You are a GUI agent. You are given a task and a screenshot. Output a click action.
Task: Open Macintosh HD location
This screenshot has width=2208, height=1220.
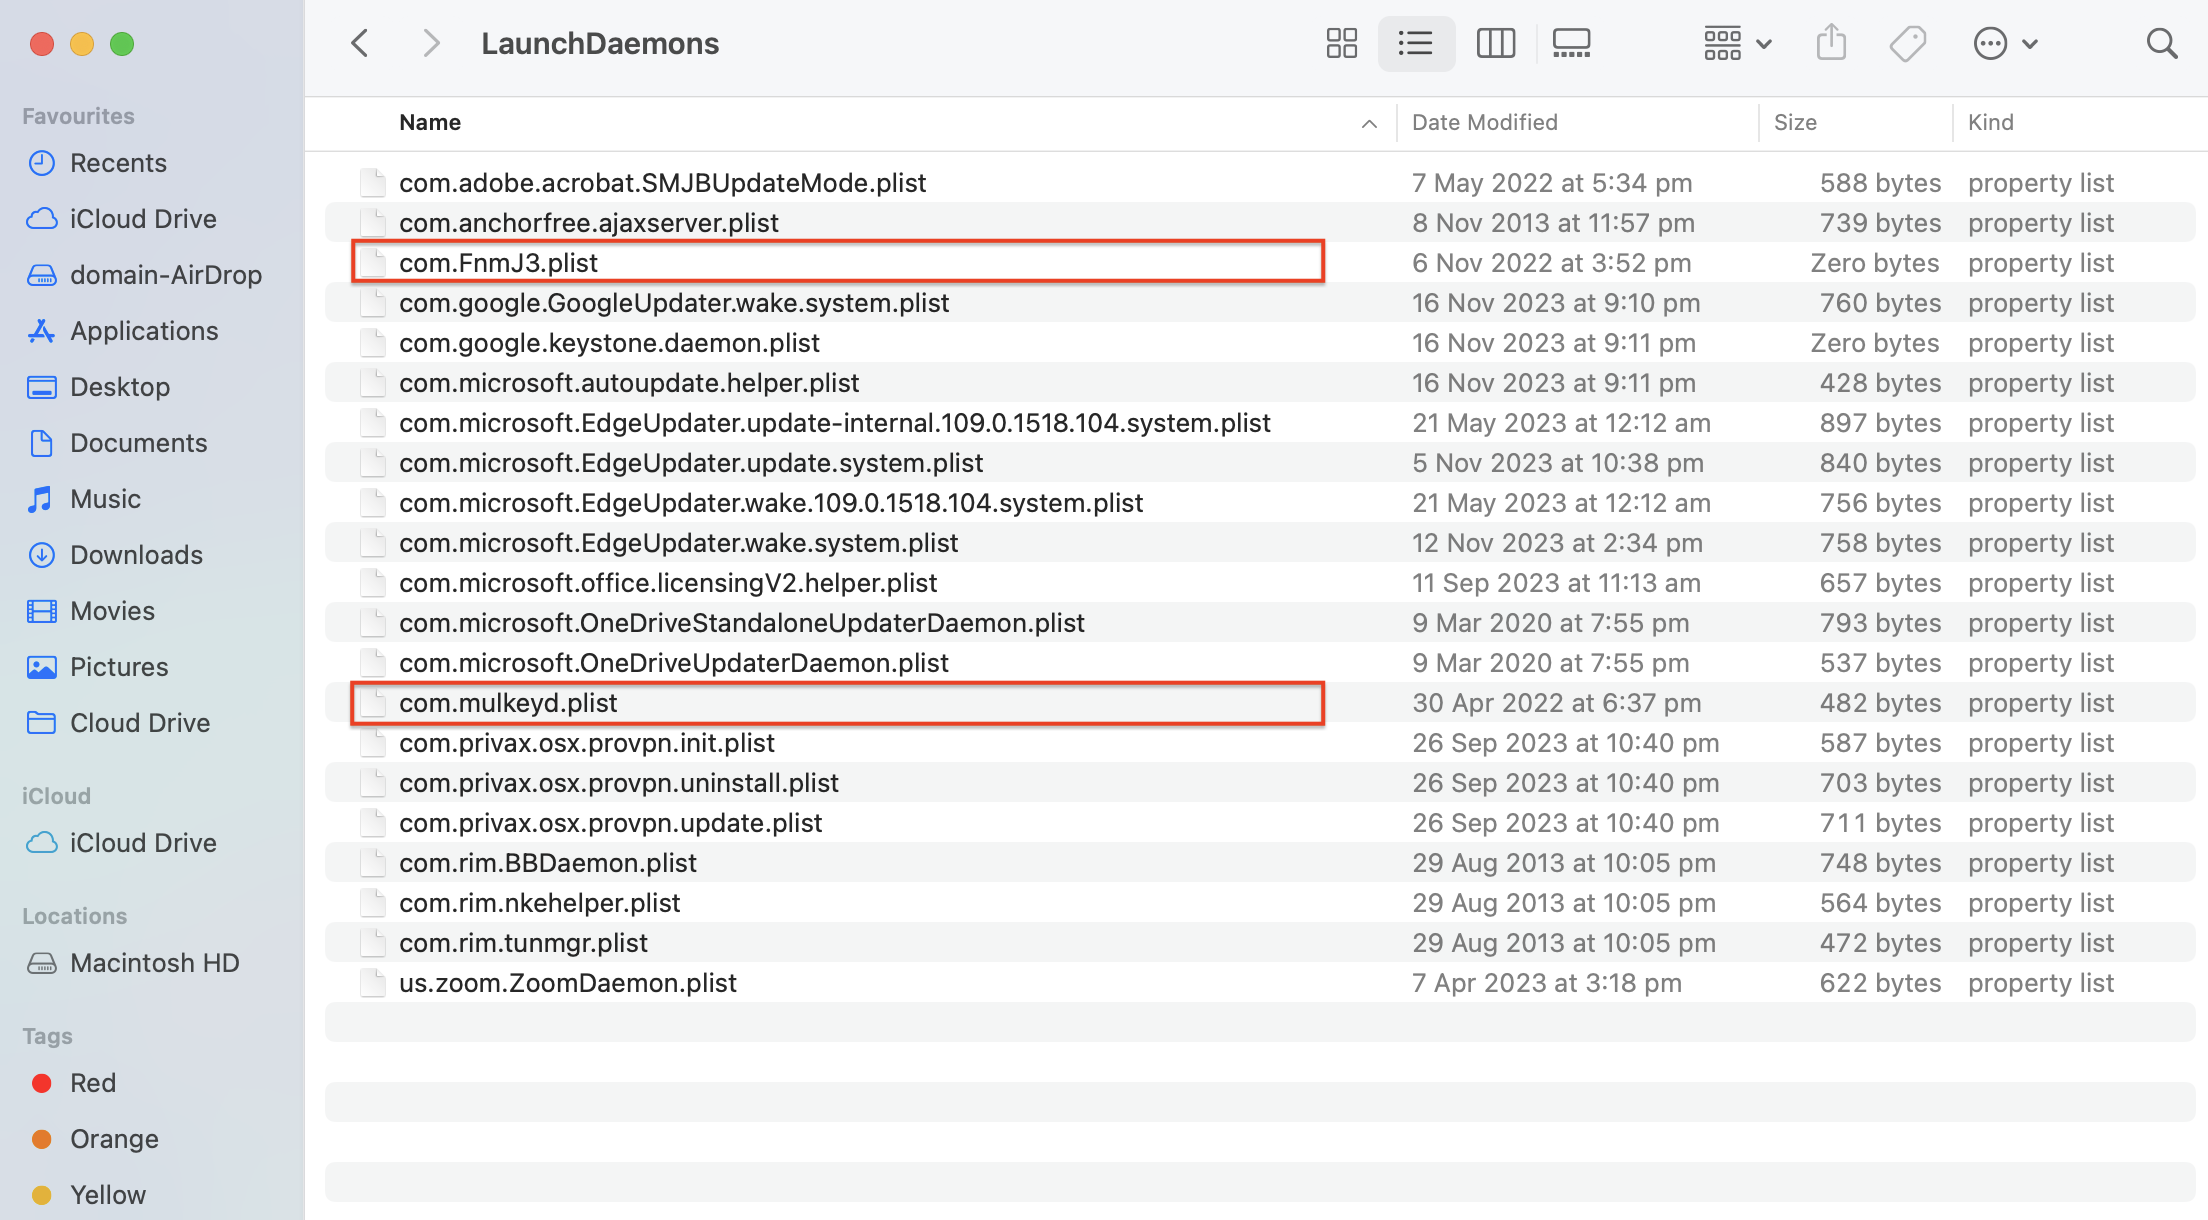(154, 963)
